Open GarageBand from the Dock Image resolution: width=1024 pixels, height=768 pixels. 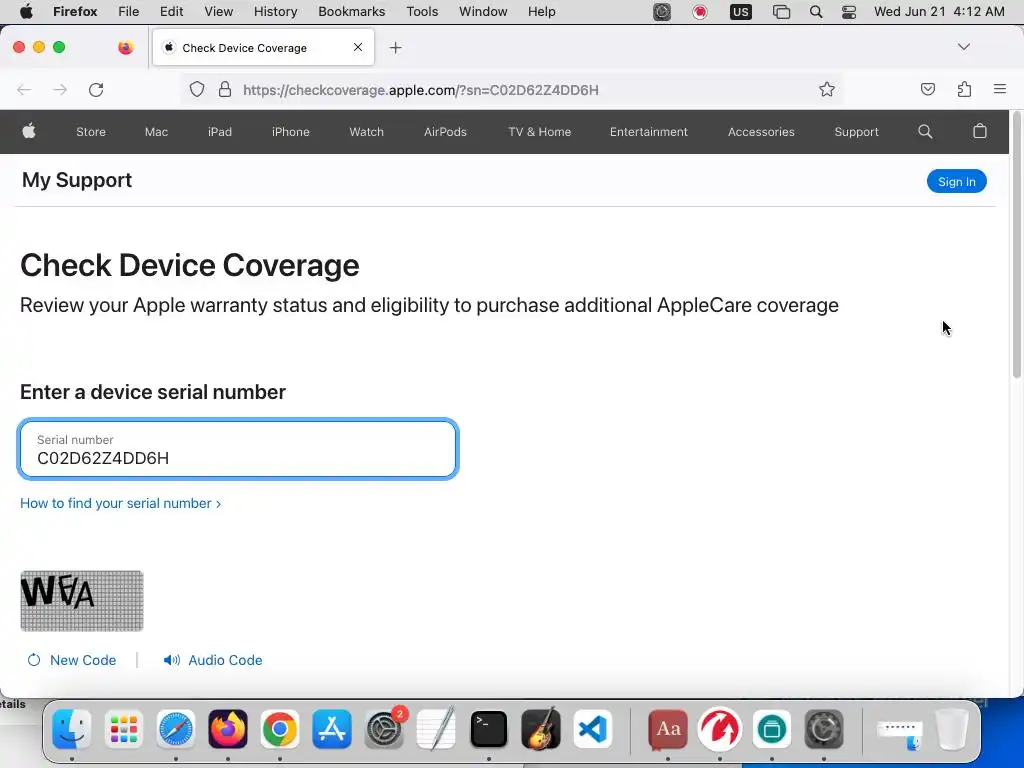(541, 729)
